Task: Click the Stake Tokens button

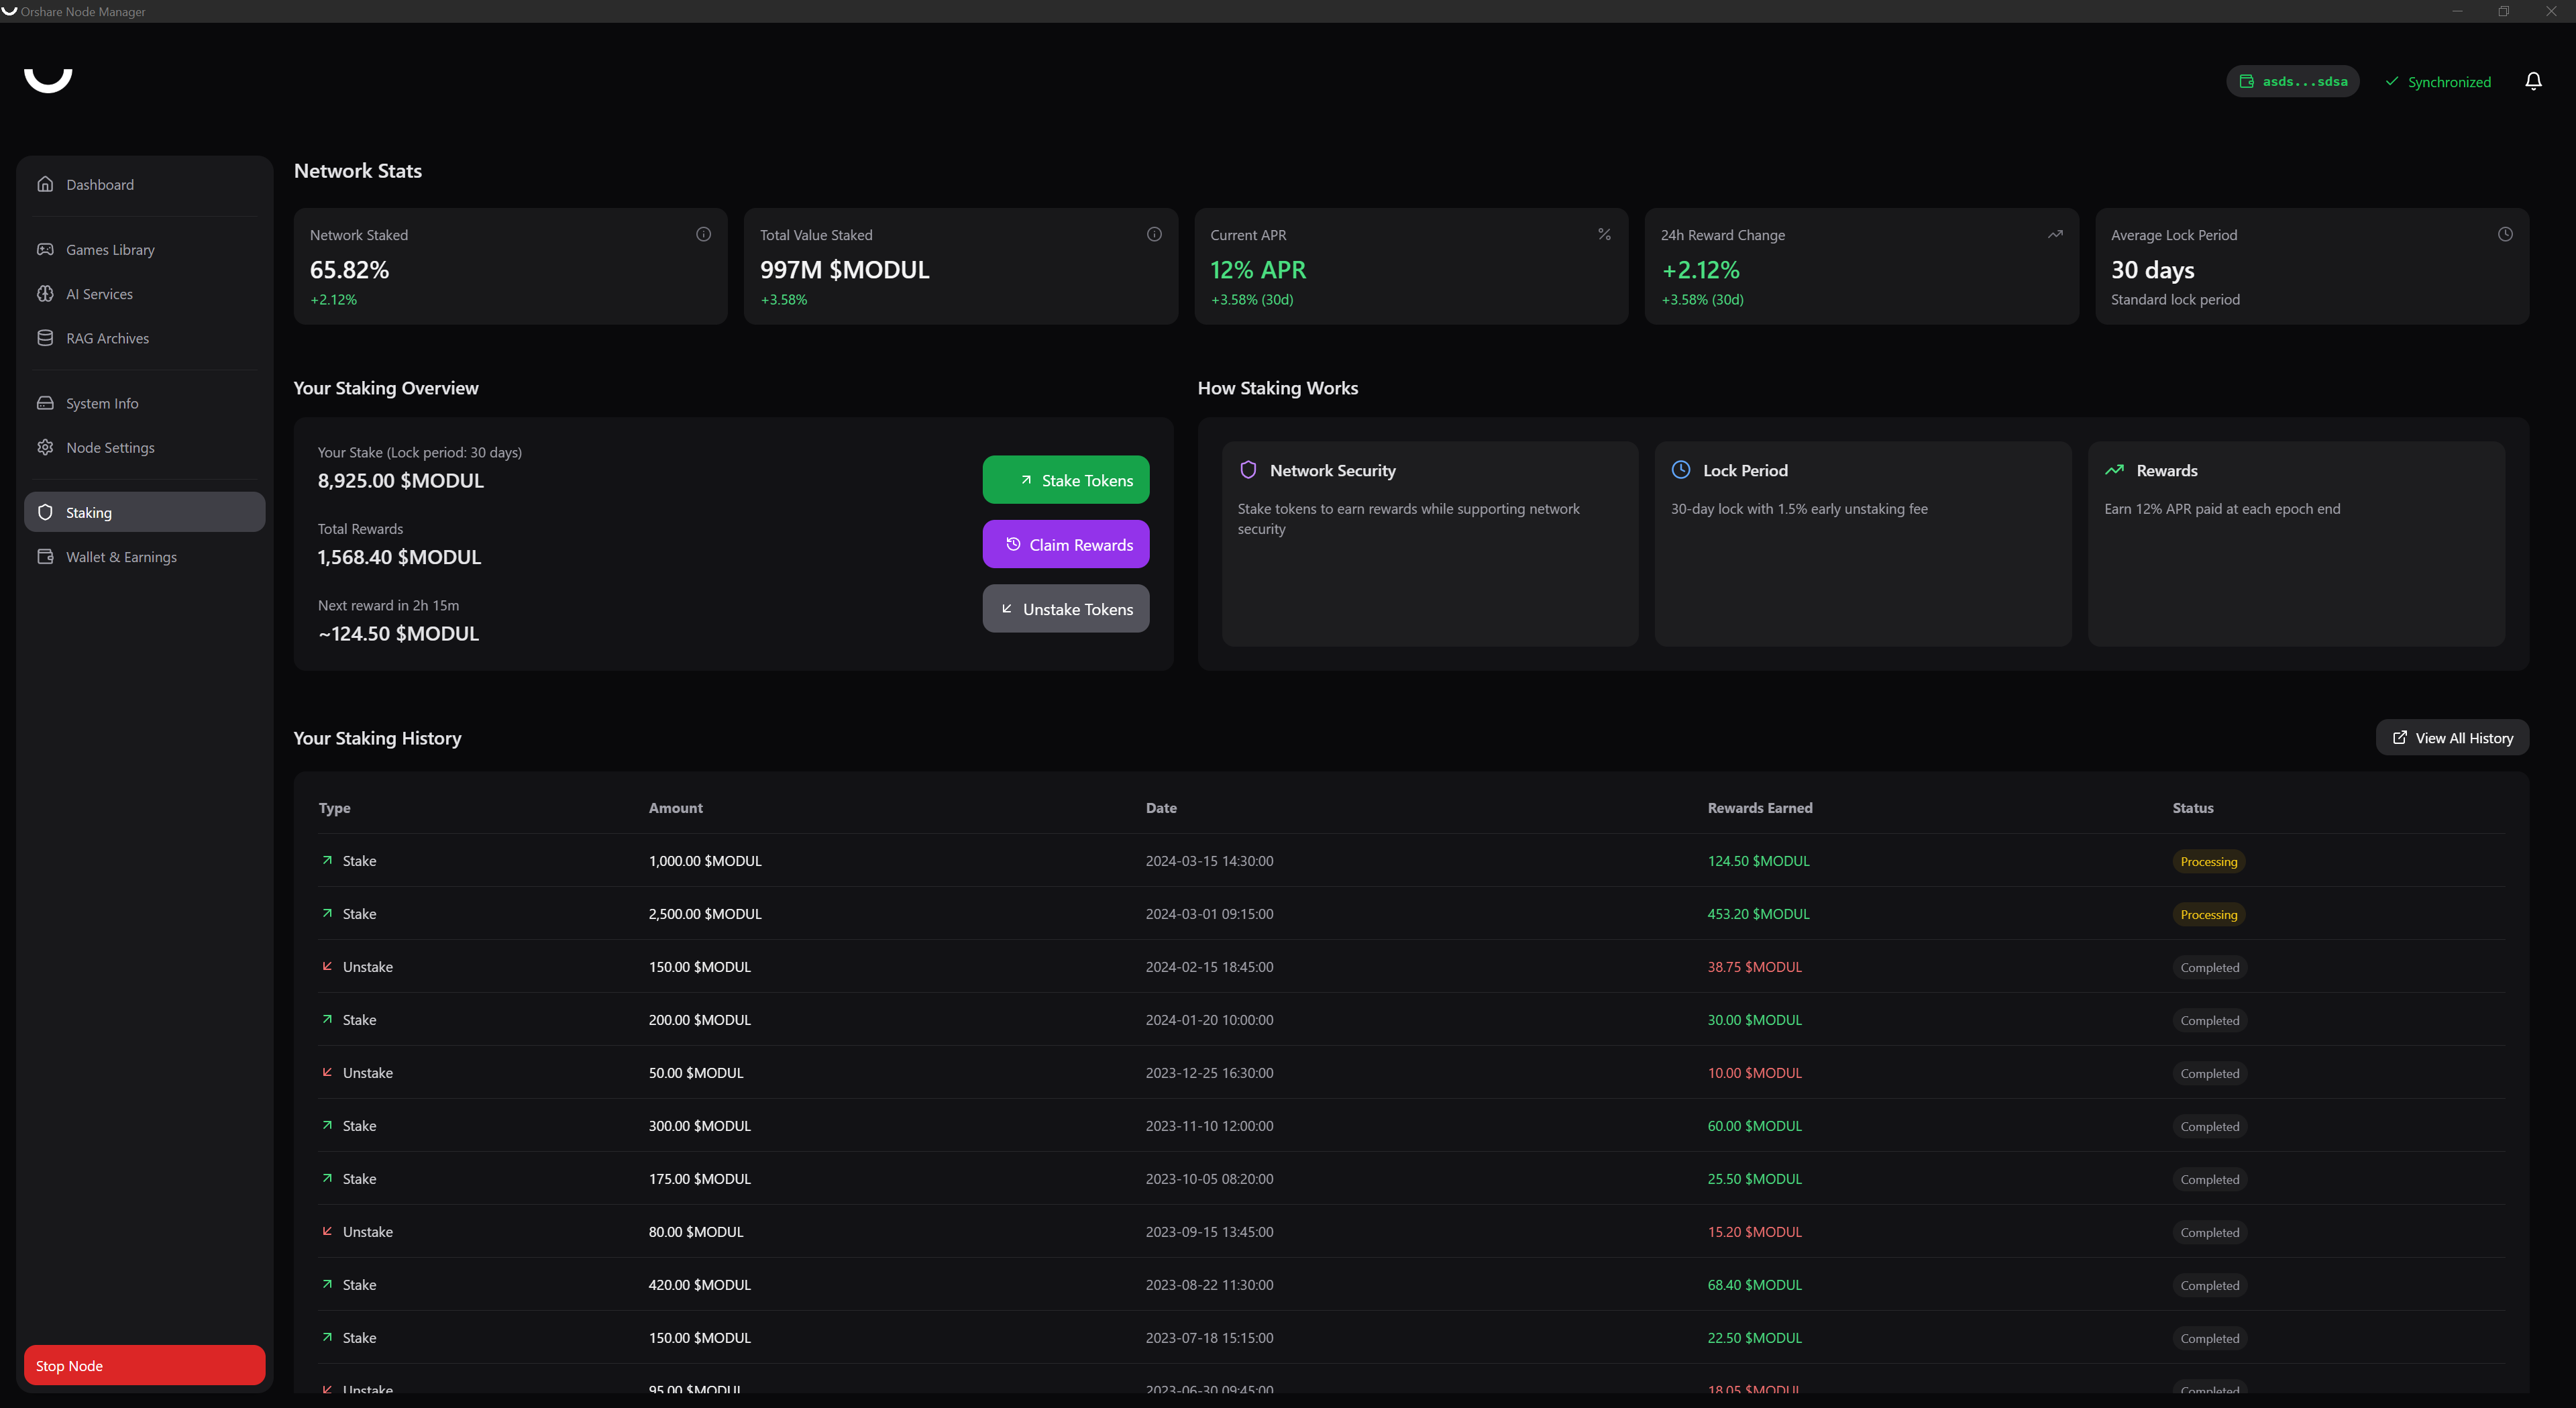Action: (1065, 479)
